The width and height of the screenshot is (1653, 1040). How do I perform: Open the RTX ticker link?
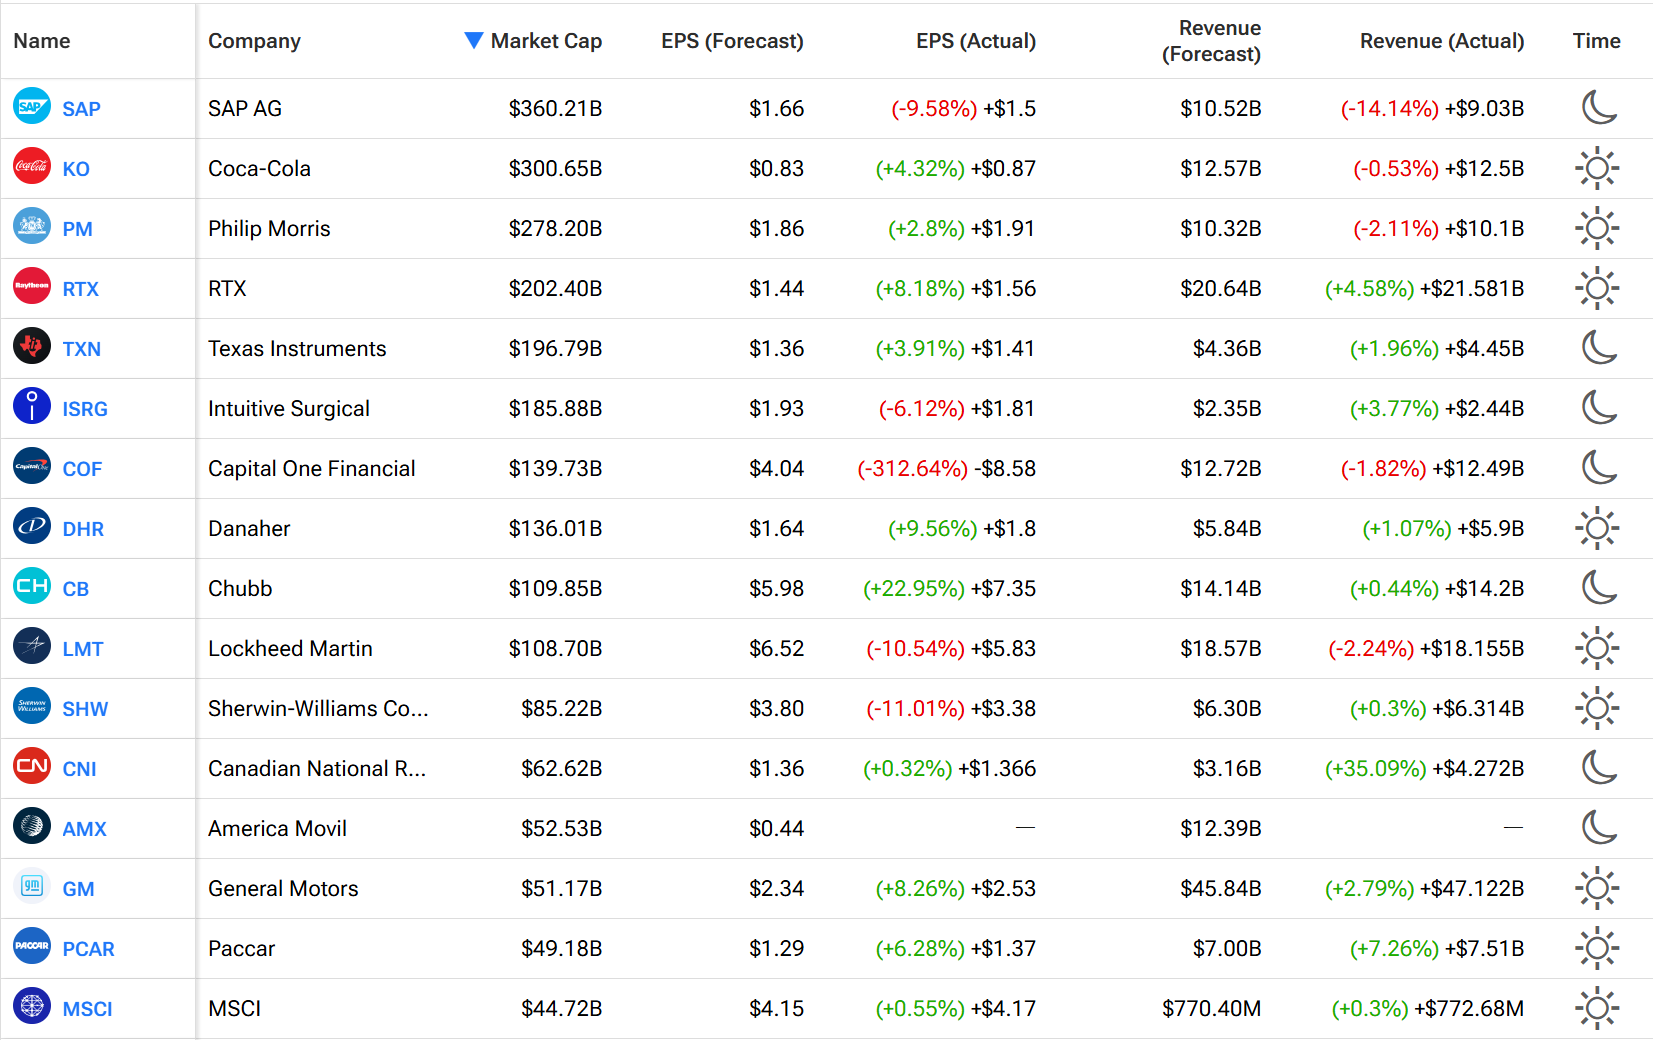[80, 289]
